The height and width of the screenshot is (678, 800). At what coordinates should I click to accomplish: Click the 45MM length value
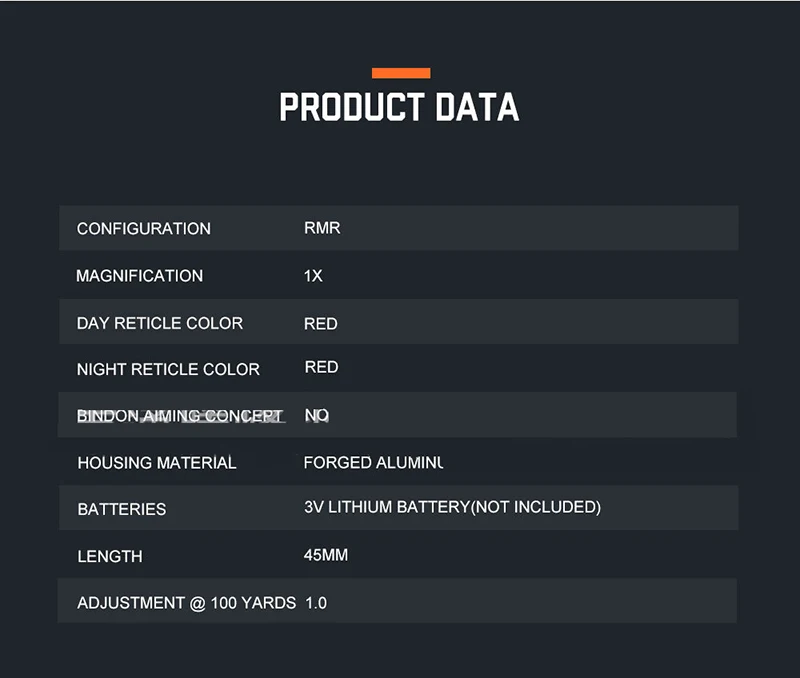[326, 555]
